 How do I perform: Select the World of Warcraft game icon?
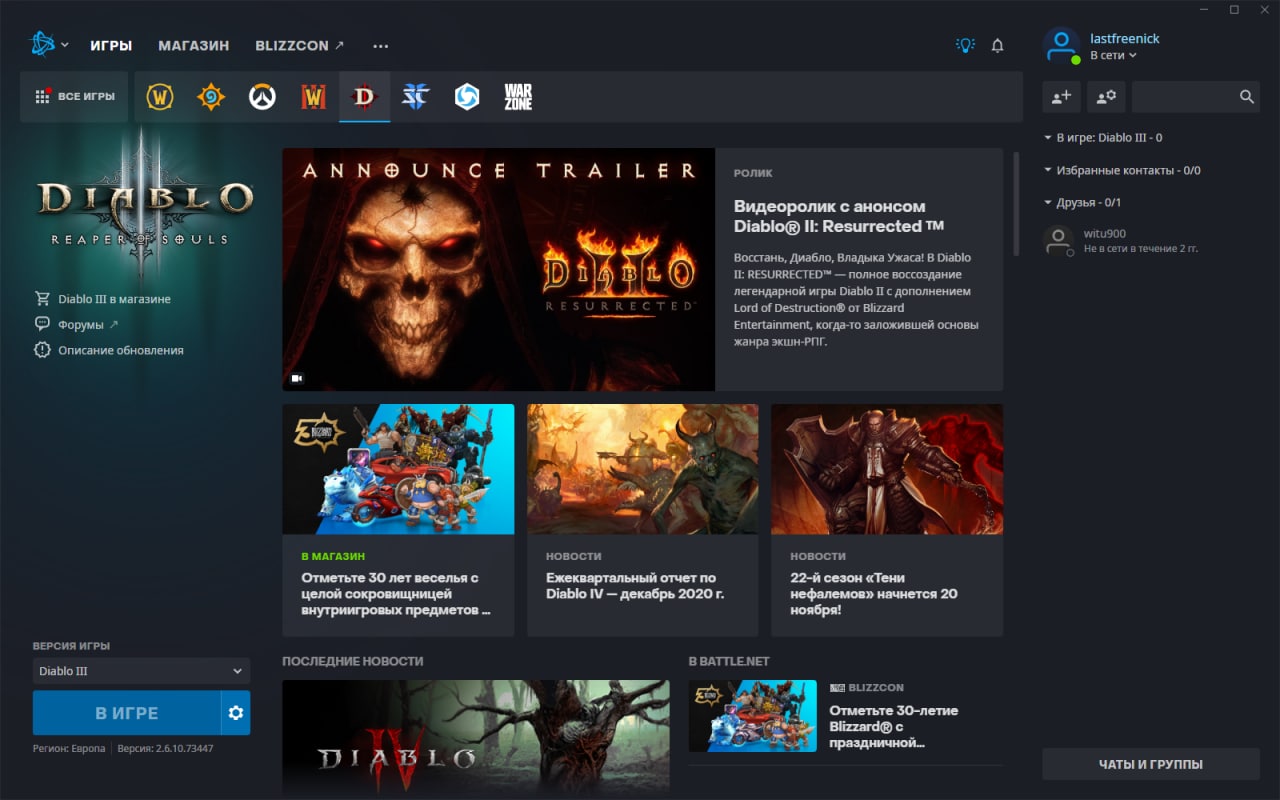coord(160,97)
